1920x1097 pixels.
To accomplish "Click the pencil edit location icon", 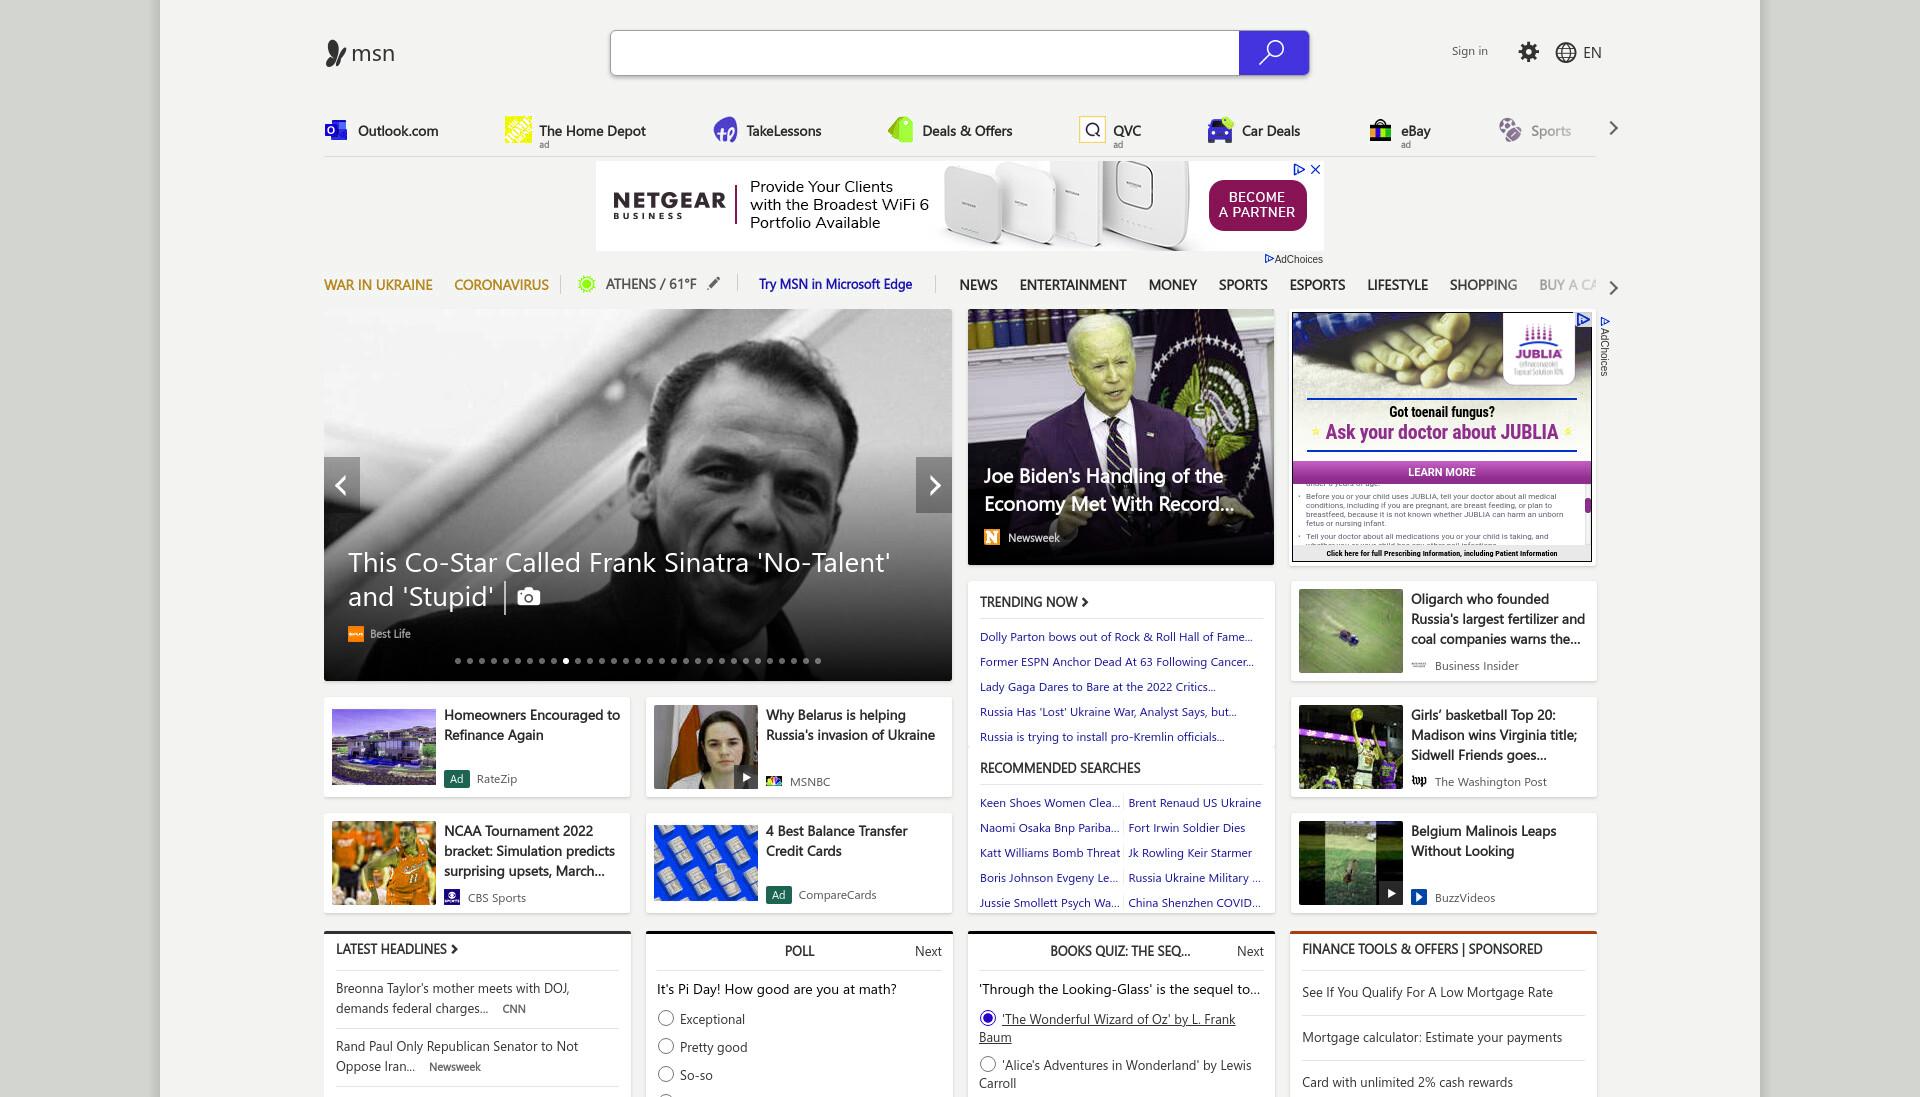I will point(714,284).
